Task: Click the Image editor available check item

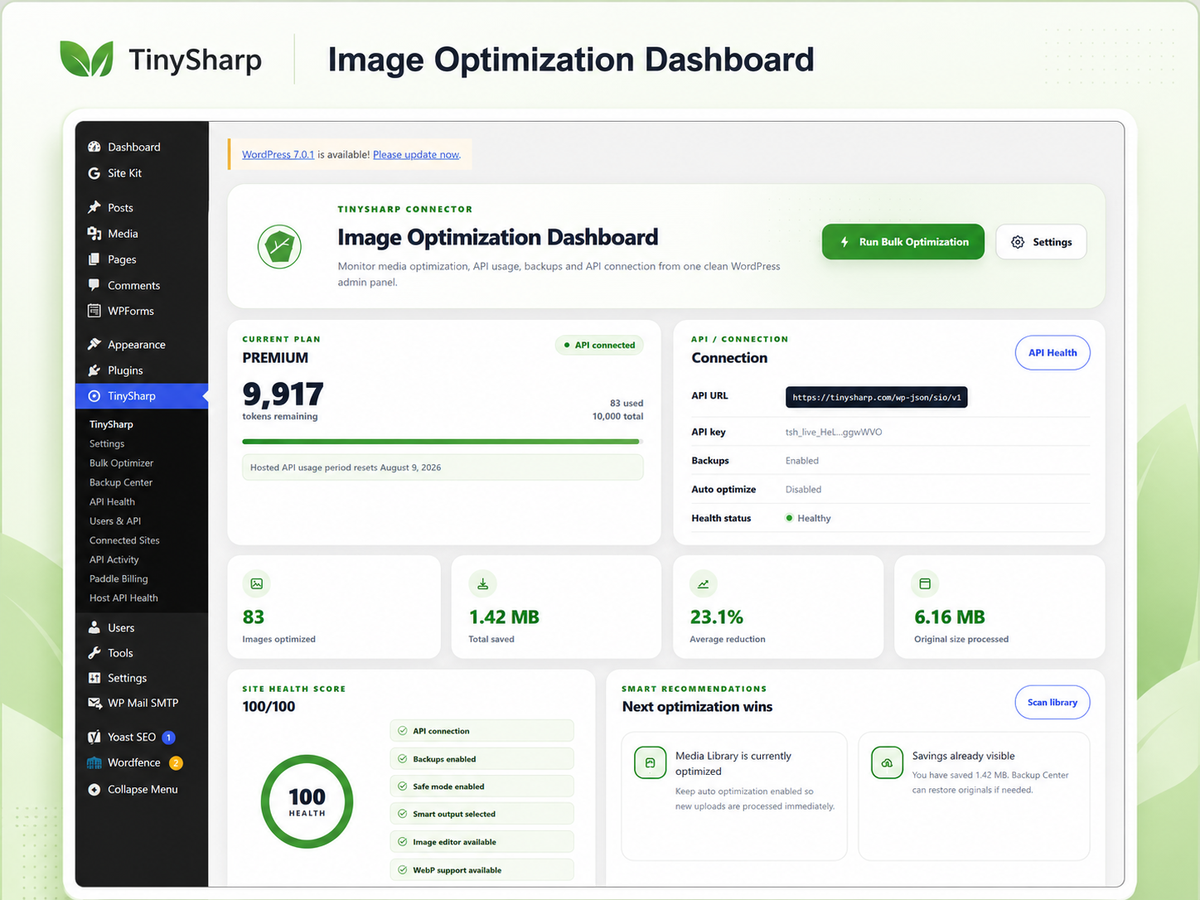Action: pos(482,842)
